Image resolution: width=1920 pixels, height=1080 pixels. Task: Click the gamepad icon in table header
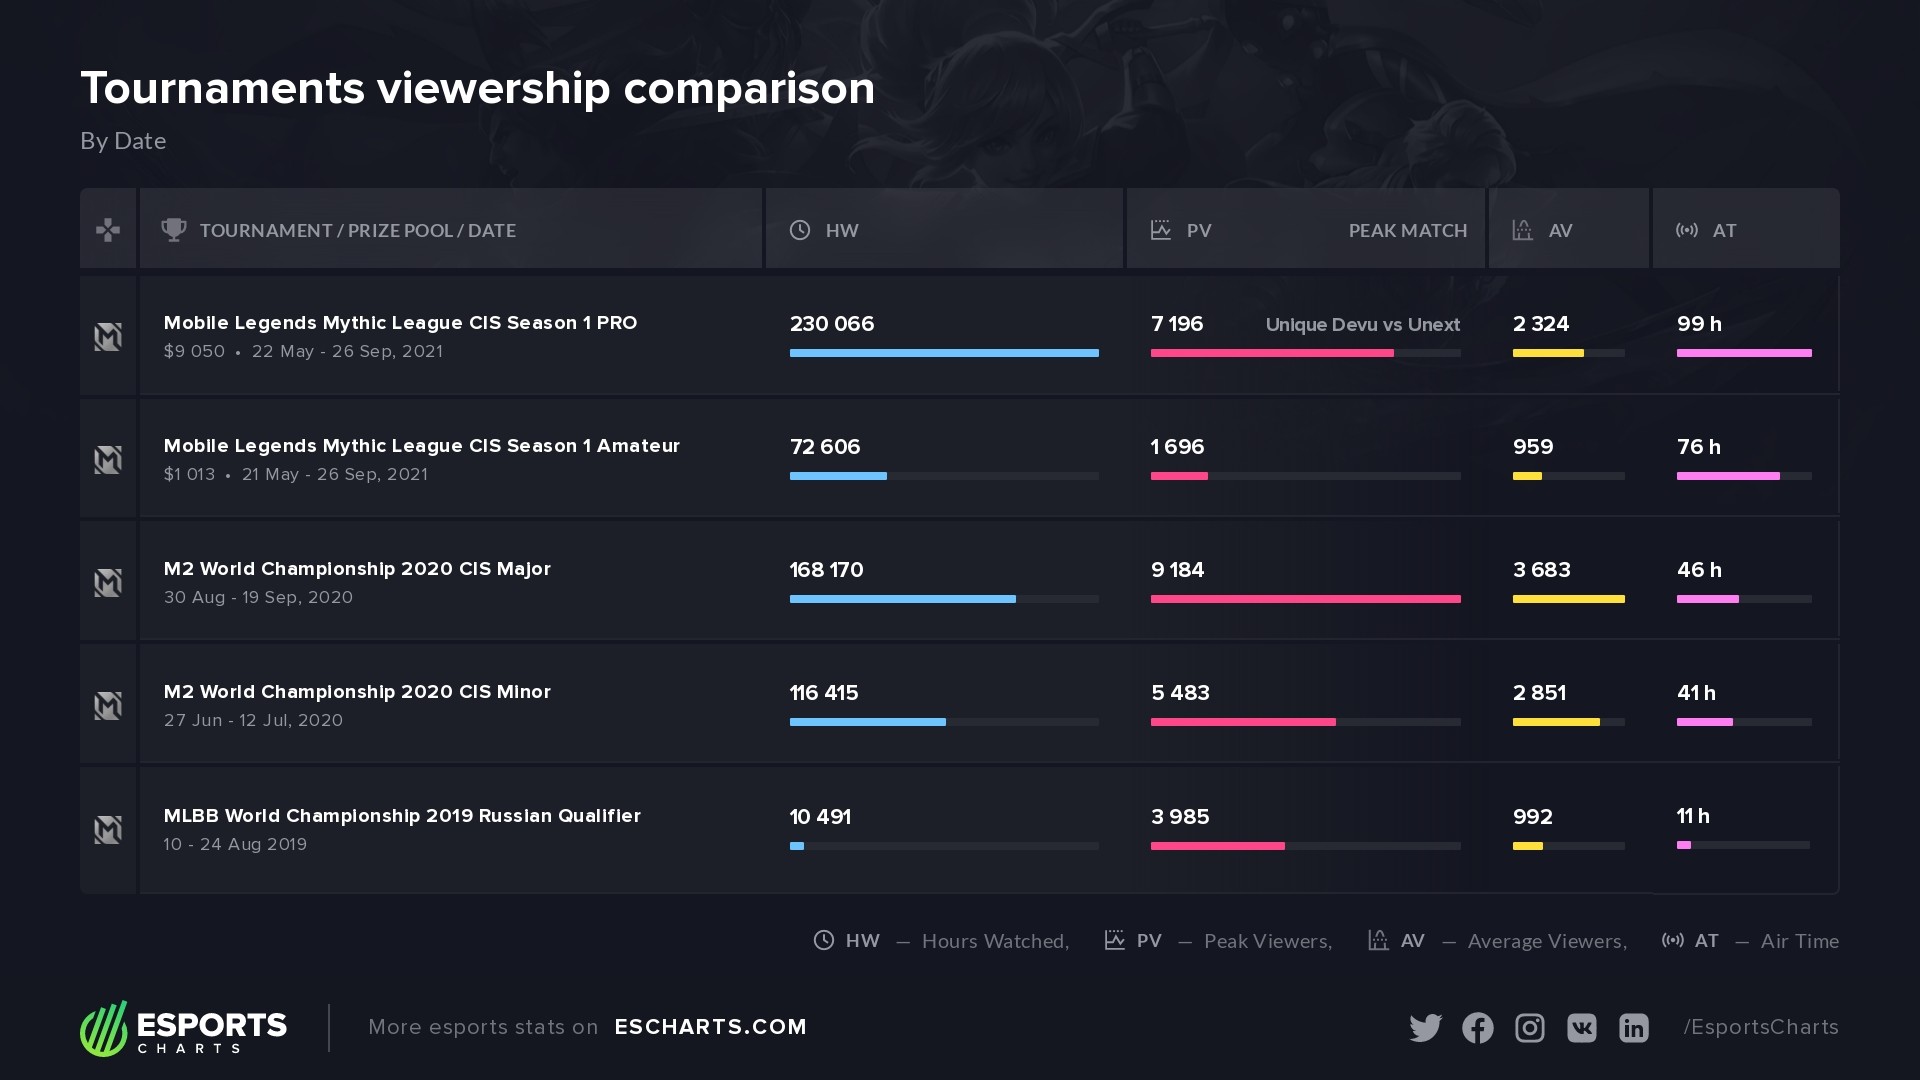click(x=108, y=230)
